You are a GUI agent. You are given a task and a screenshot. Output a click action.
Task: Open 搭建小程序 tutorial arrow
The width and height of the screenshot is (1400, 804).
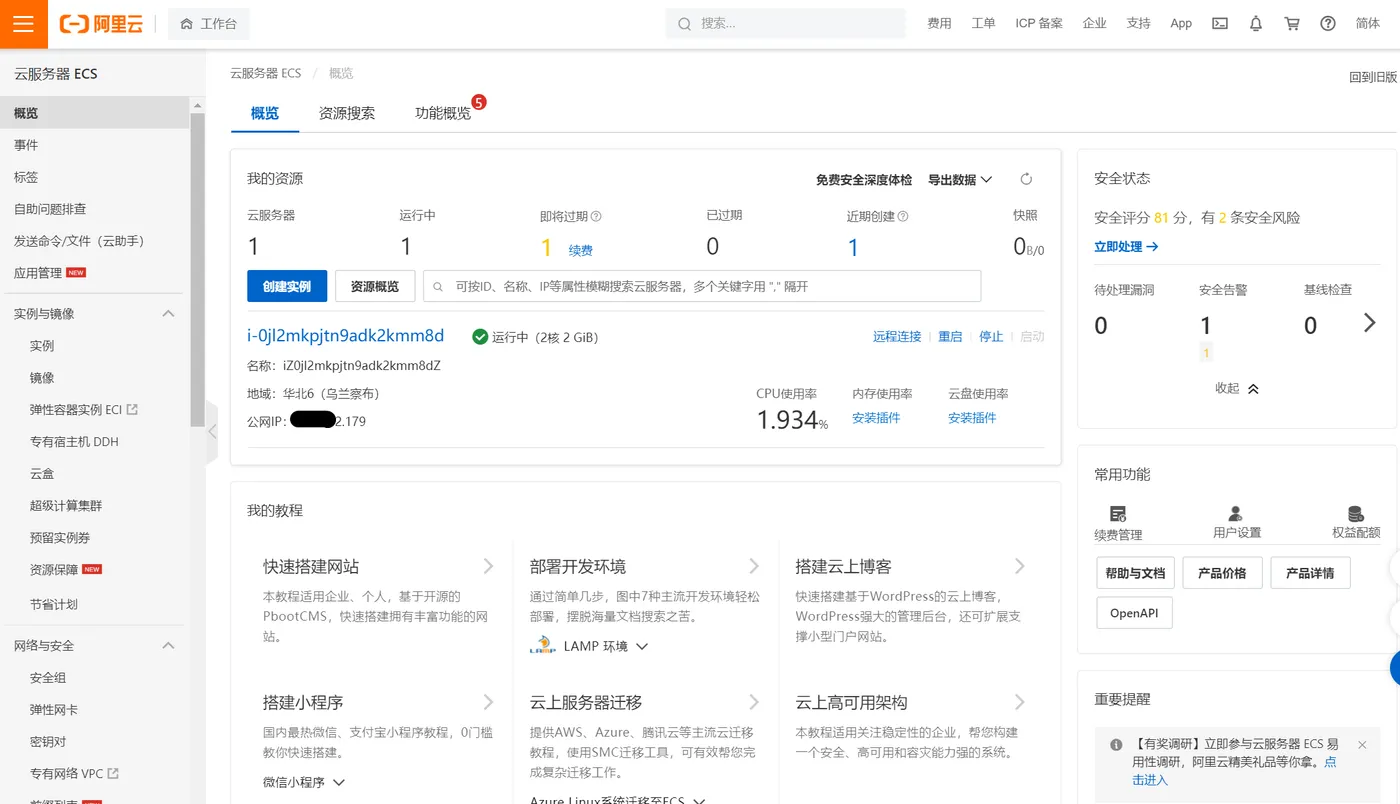pyautogui.click(x=488, y=702)
